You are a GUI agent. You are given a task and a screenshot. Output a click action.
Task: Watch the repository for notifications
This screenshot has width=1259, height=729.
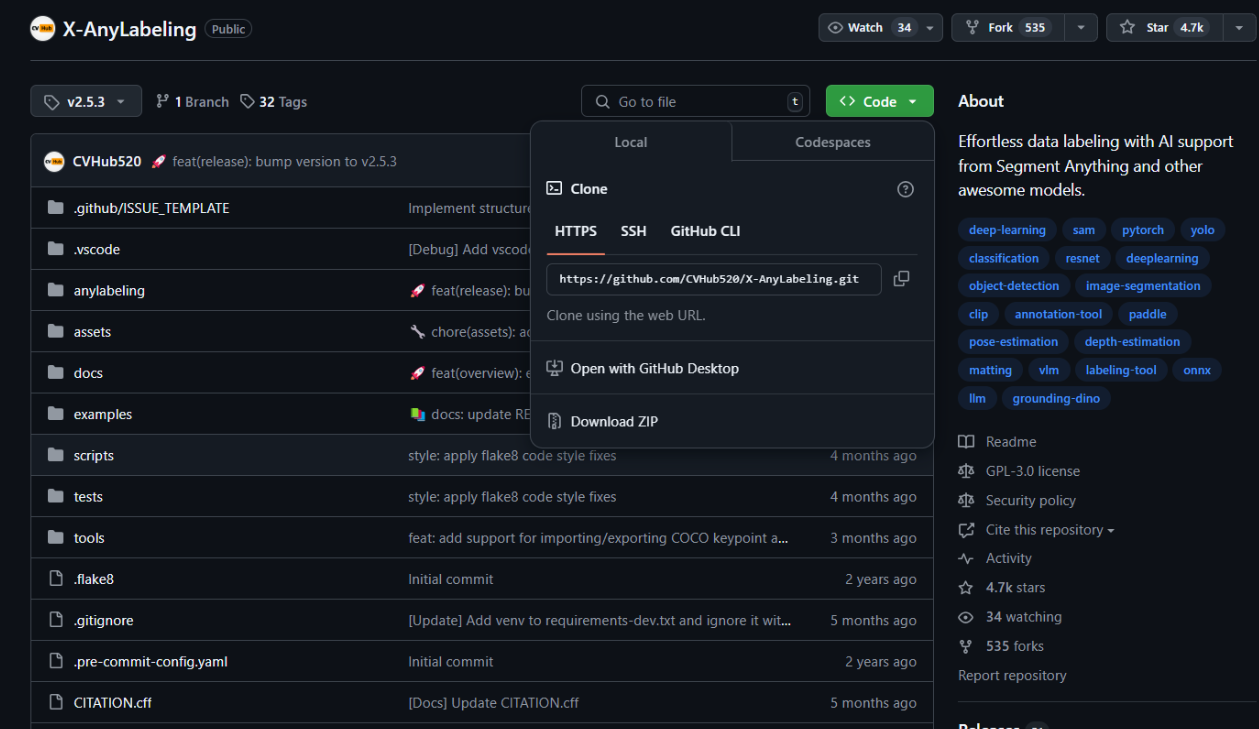pos(868,28)
